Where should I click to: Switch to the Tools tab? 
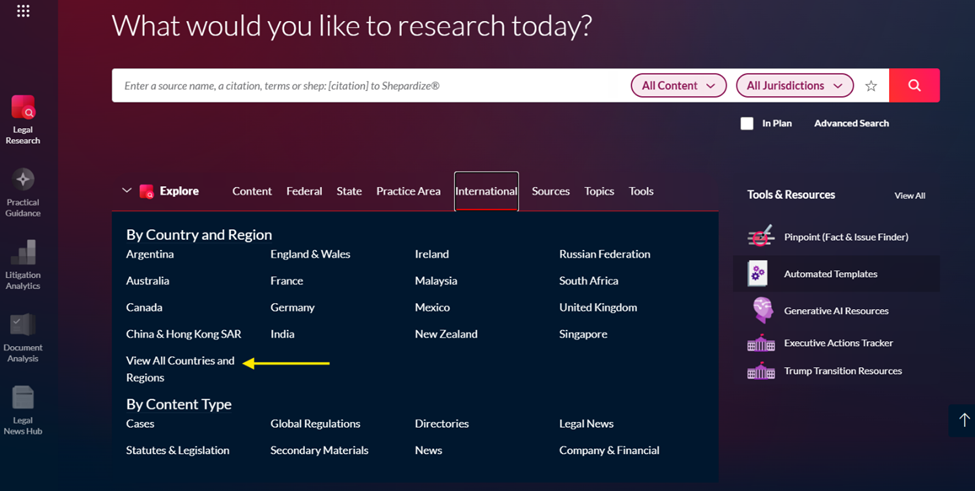[x=641, y=191]
